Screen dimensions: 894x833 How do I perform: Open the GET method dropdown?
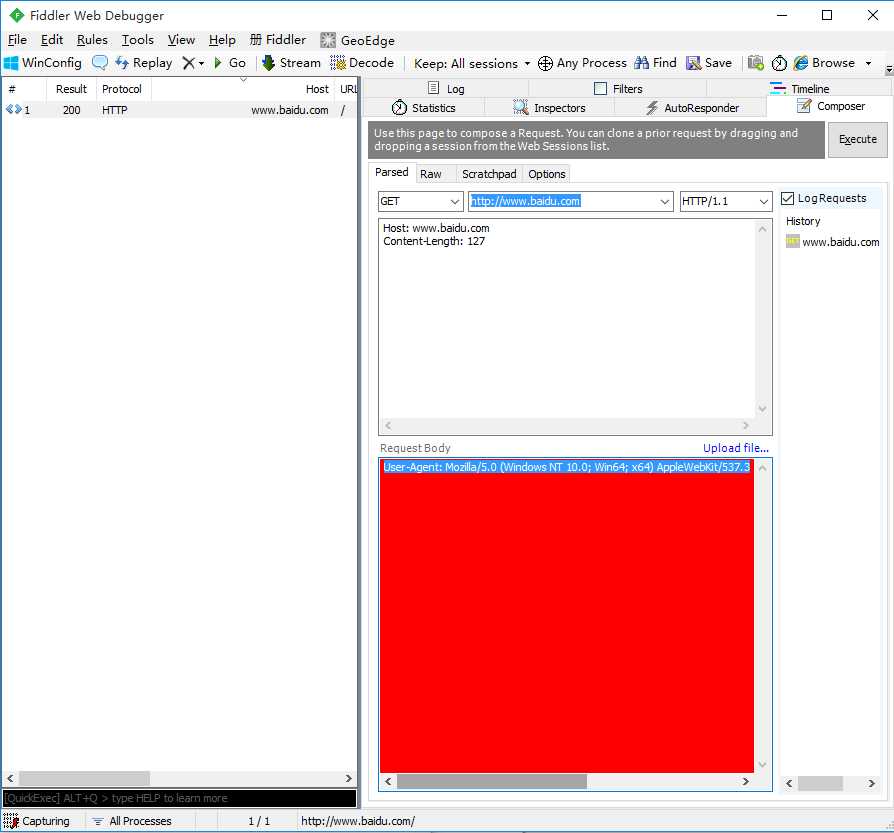coord(420,201)
